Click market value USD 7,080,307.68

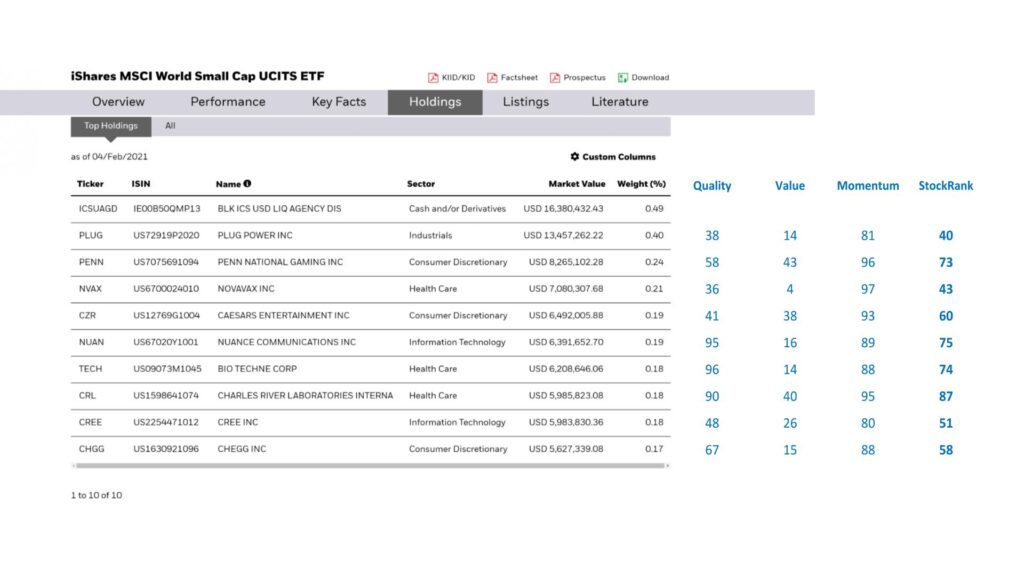pyautogui.click(x=566, y=289)
